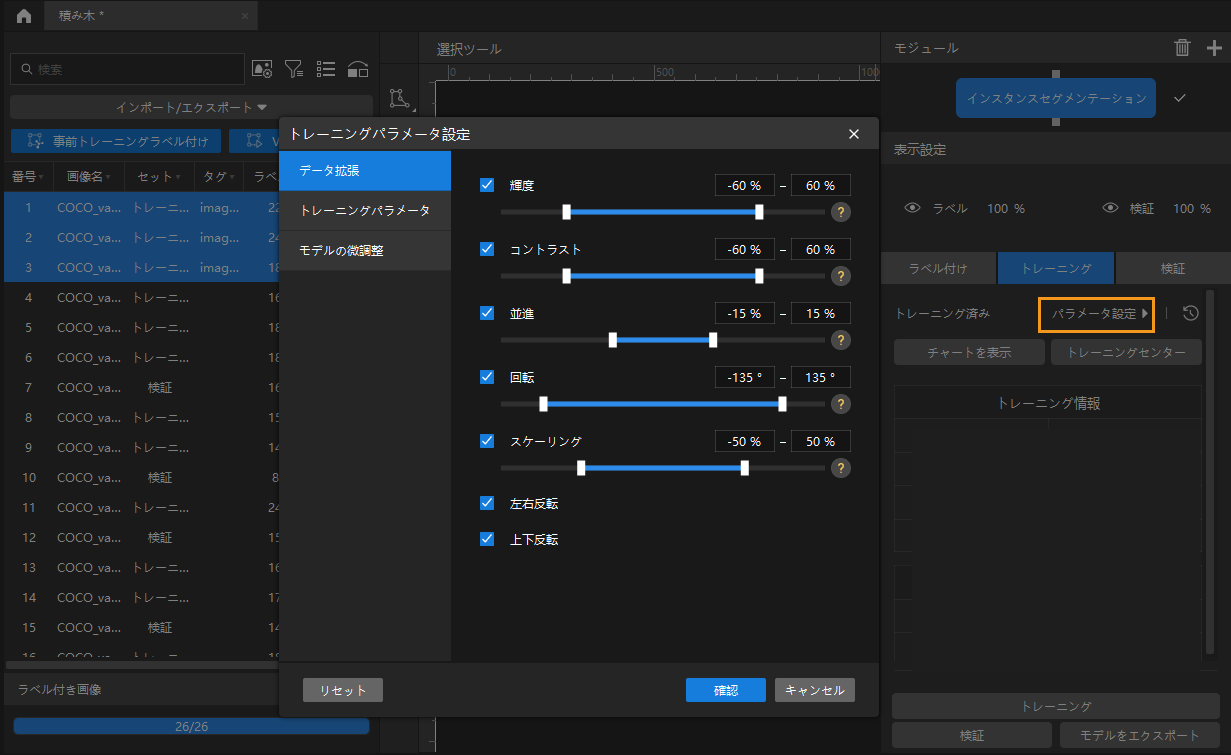
Task: Uncheck the 輝度 checkbox
Action: [x=488, y=185]
